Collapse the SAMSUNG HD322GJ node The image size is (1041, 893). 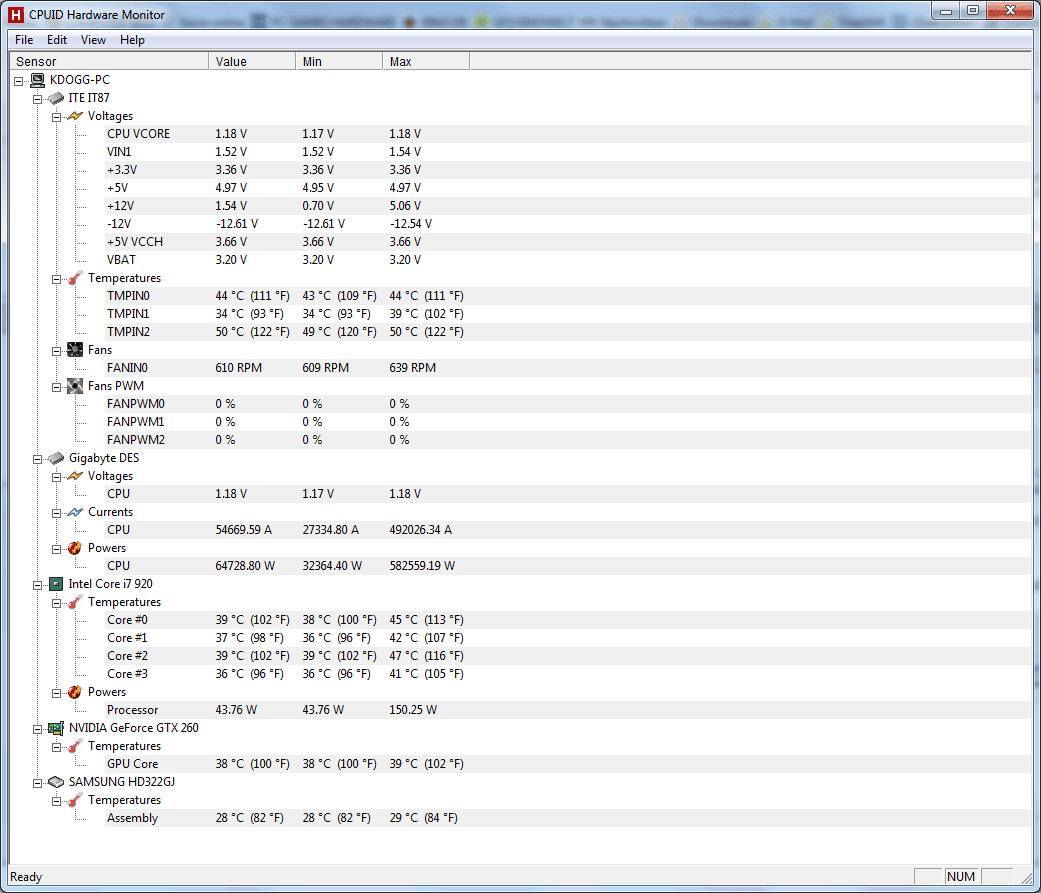pyautogui.click(x=38, y=783)
